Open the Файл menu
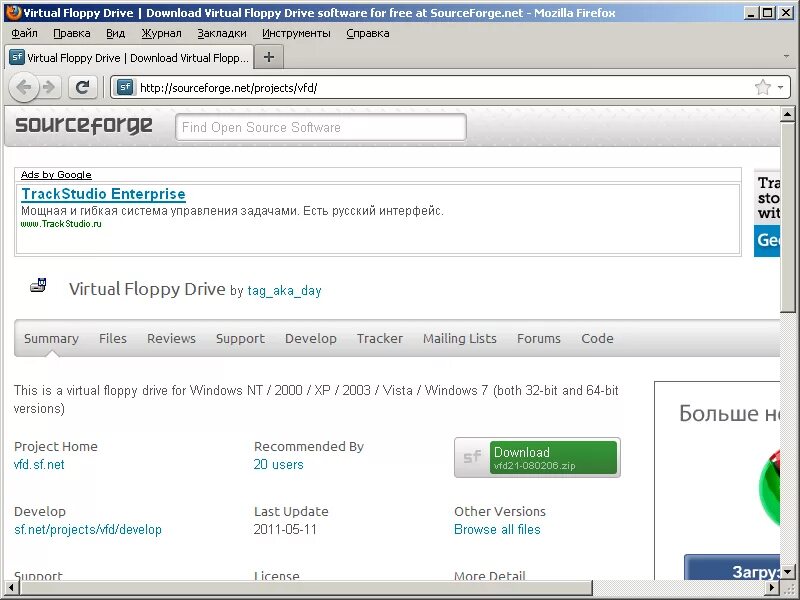The image size is (800, 600). click(24, 33)
